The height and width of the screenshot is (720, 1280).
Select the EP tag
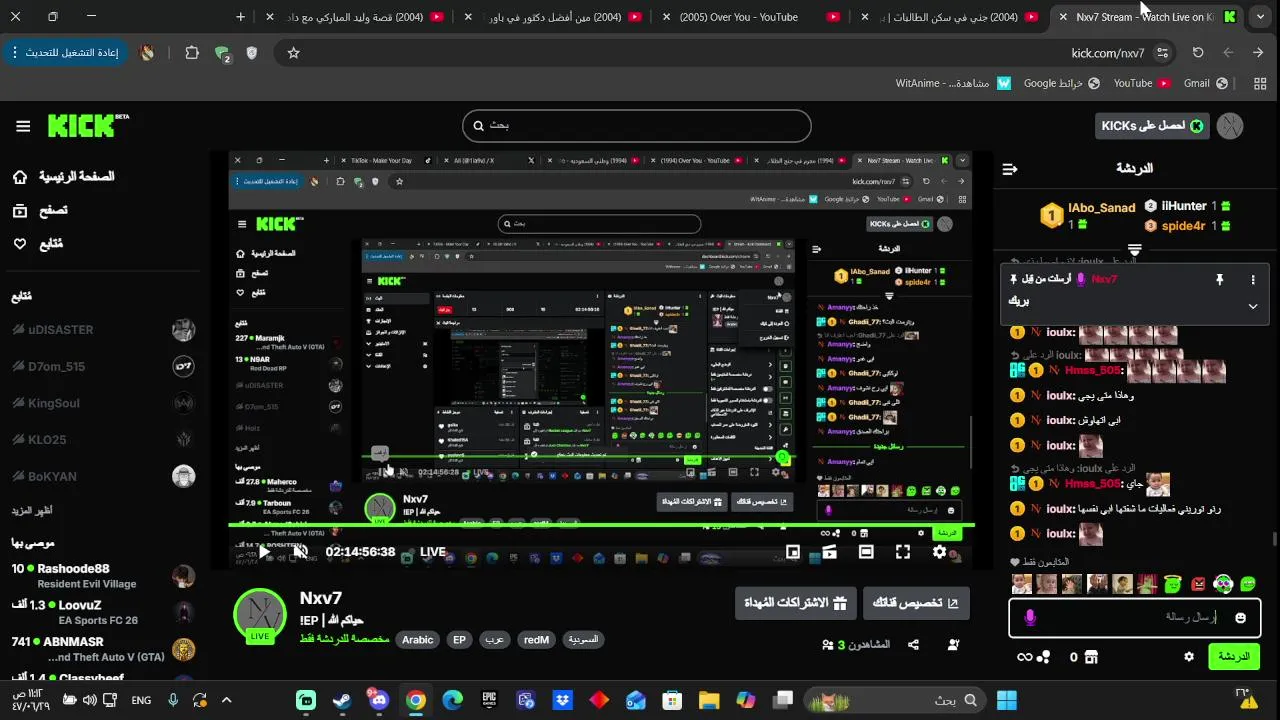459,640
